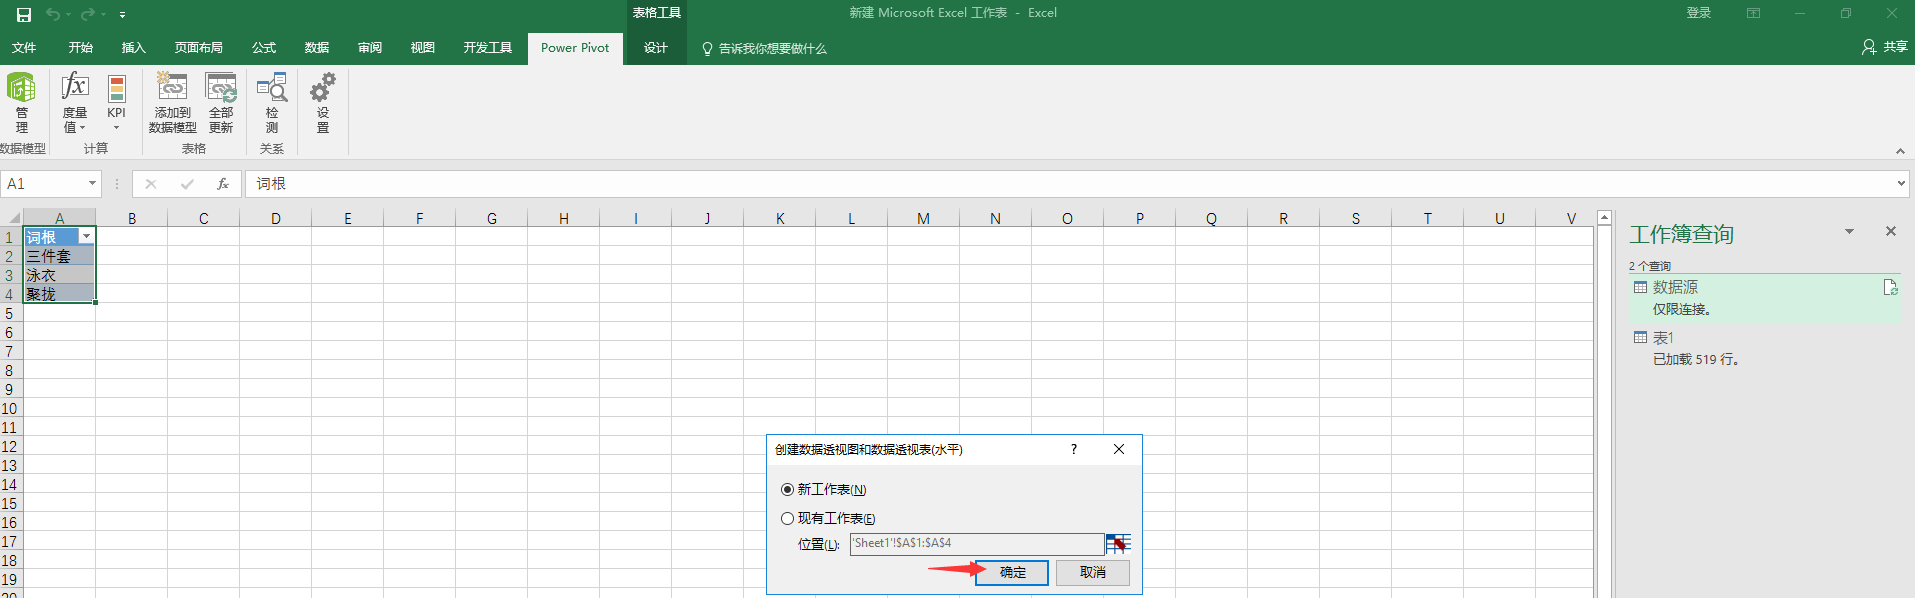Click Add to Data Model (添加到数据模型)

coord(172,101)
